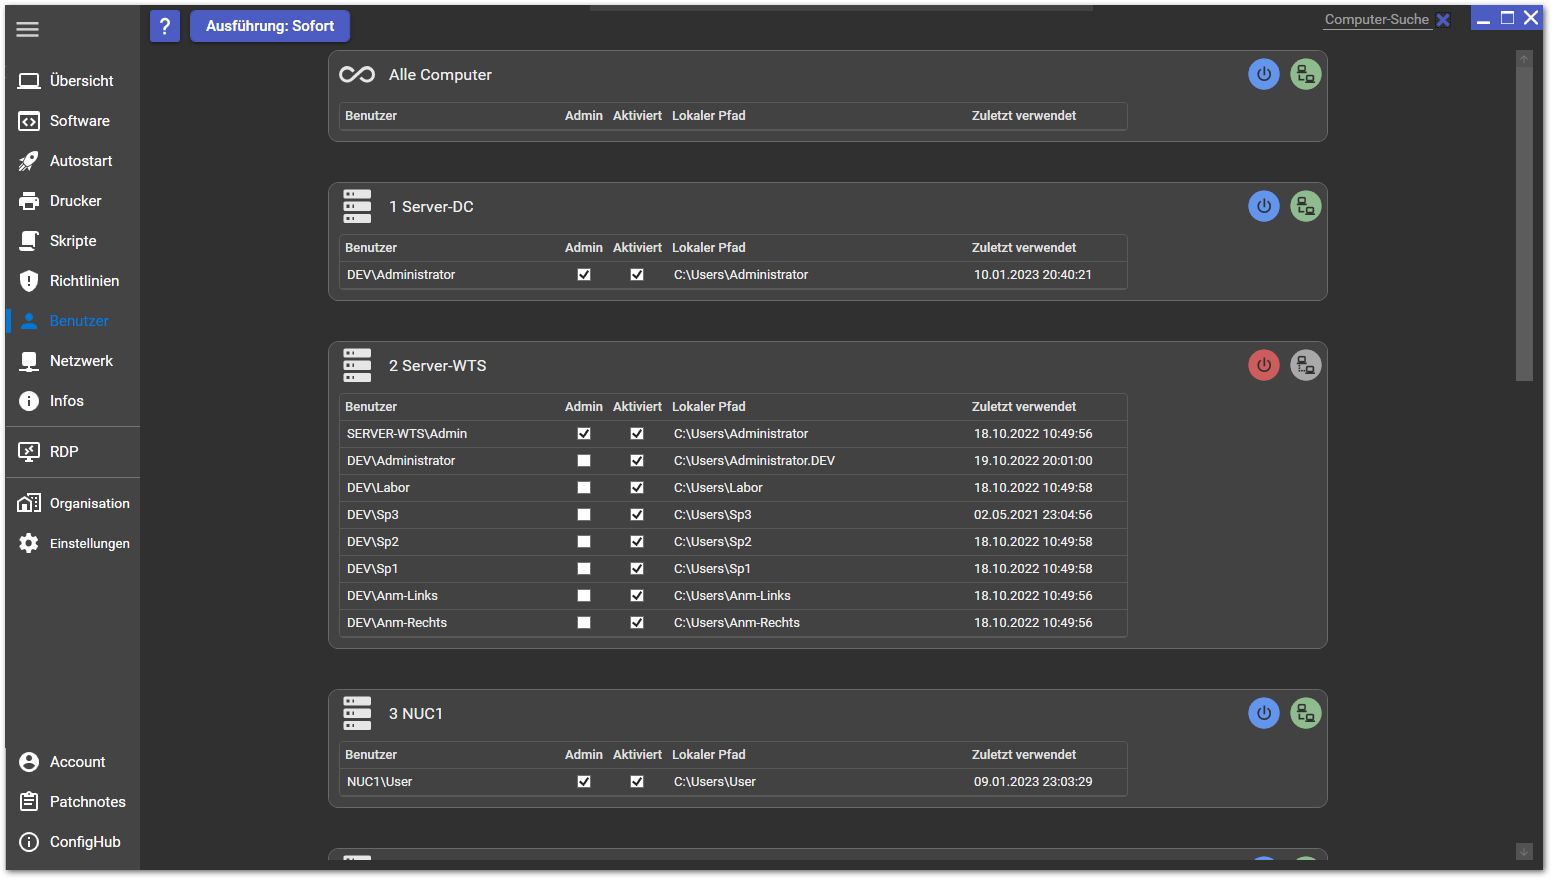Click the Alle Computer infinity icon

coord(357,75)
